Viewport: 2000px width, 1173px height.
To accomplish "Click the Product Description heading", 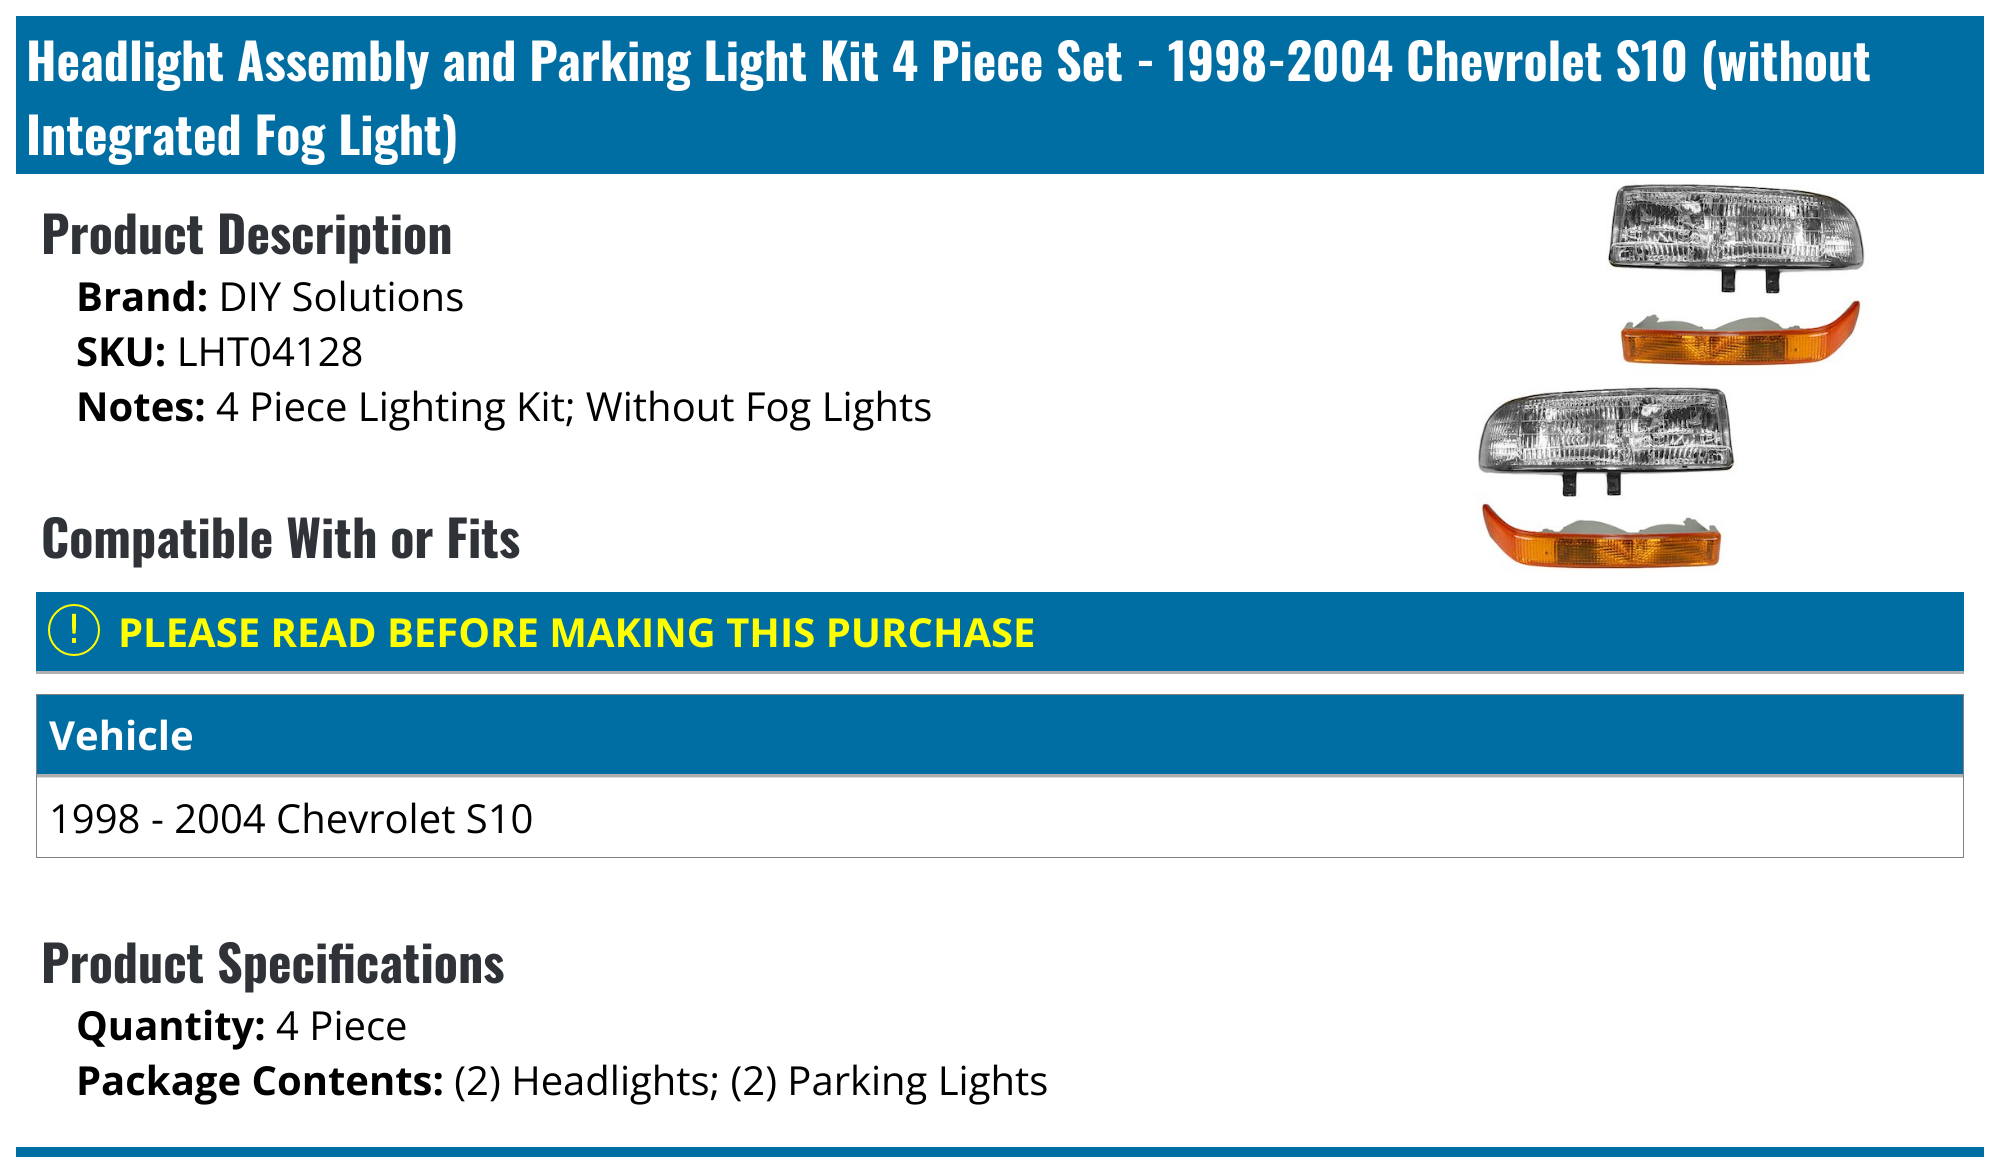I will [247, 236].
